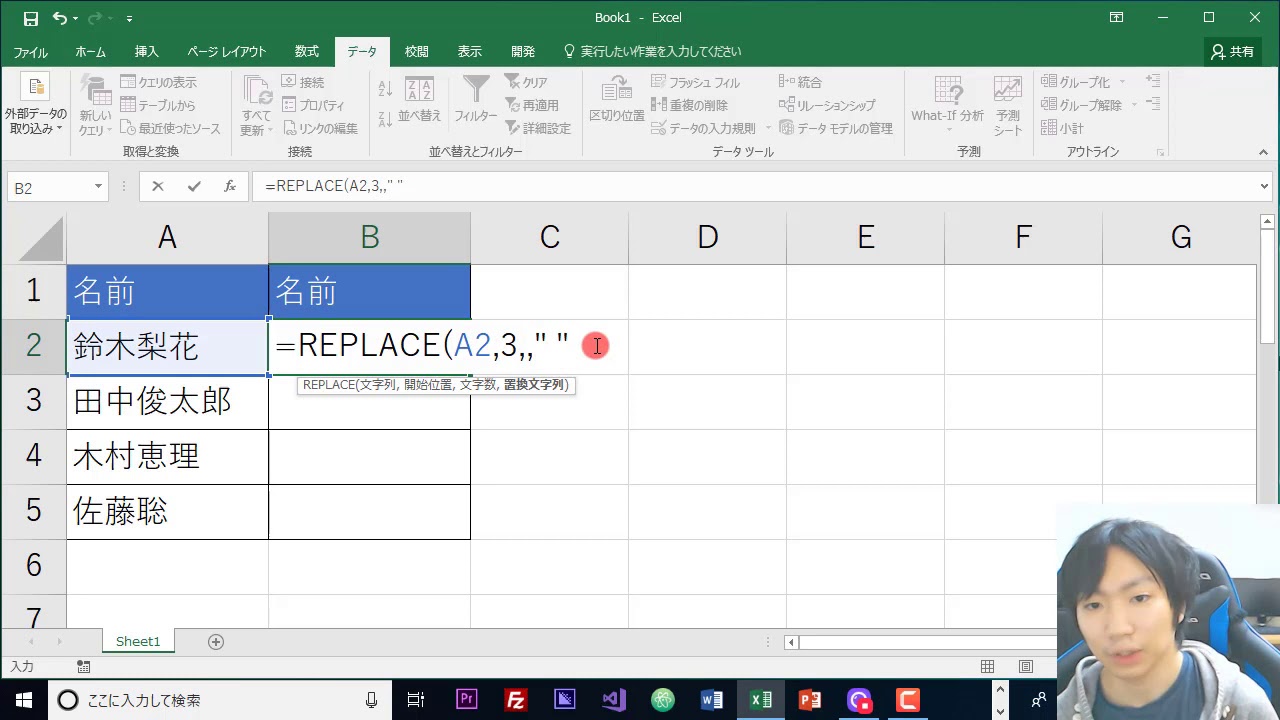Image resolution: width=1280 pixels, height=720 pixels.
Task: Click 小計 subtotal
Action: coord(1062,128)
